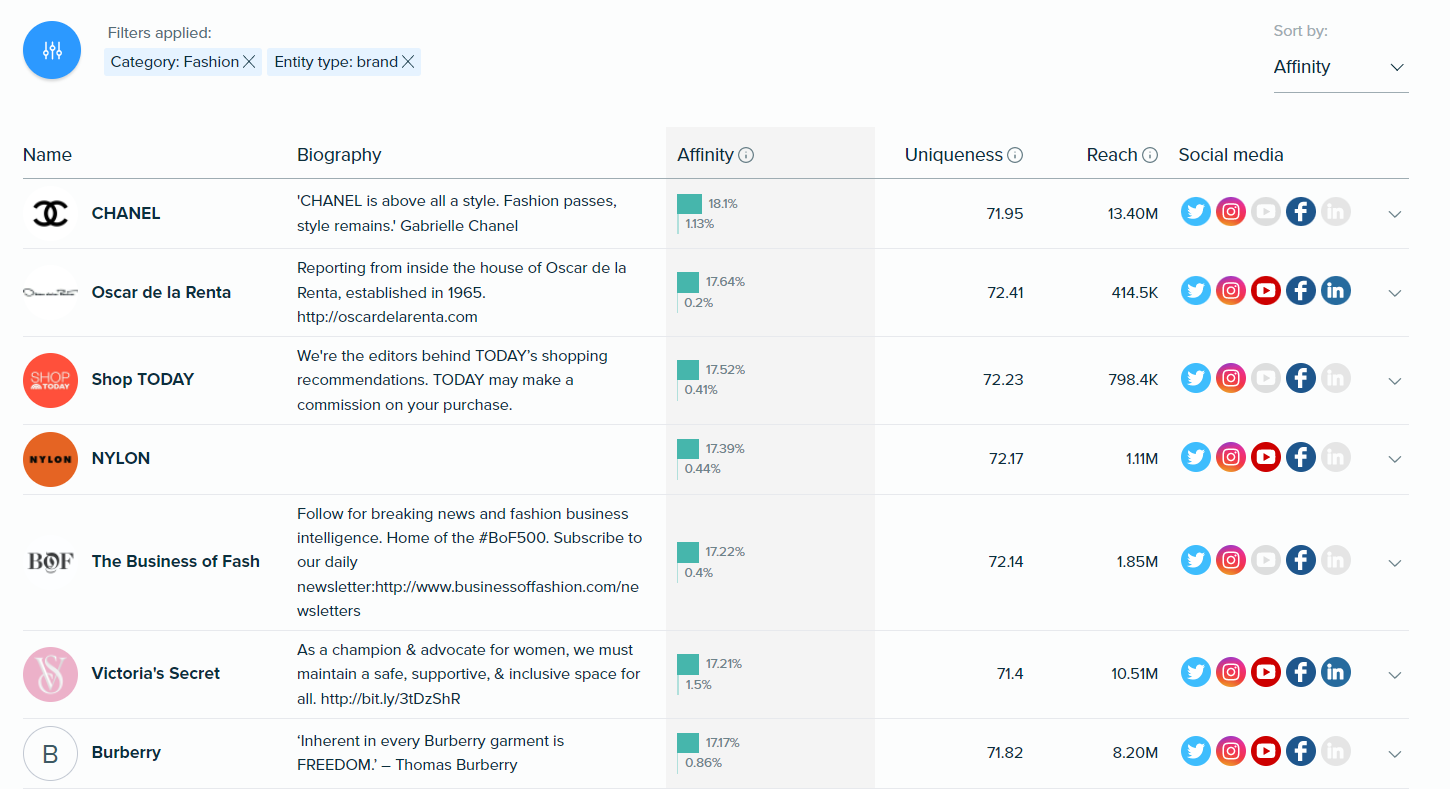The image size is (1450, 789).
Task: Remove the Category: Fashion filter
Action: [x=249, y=62]
